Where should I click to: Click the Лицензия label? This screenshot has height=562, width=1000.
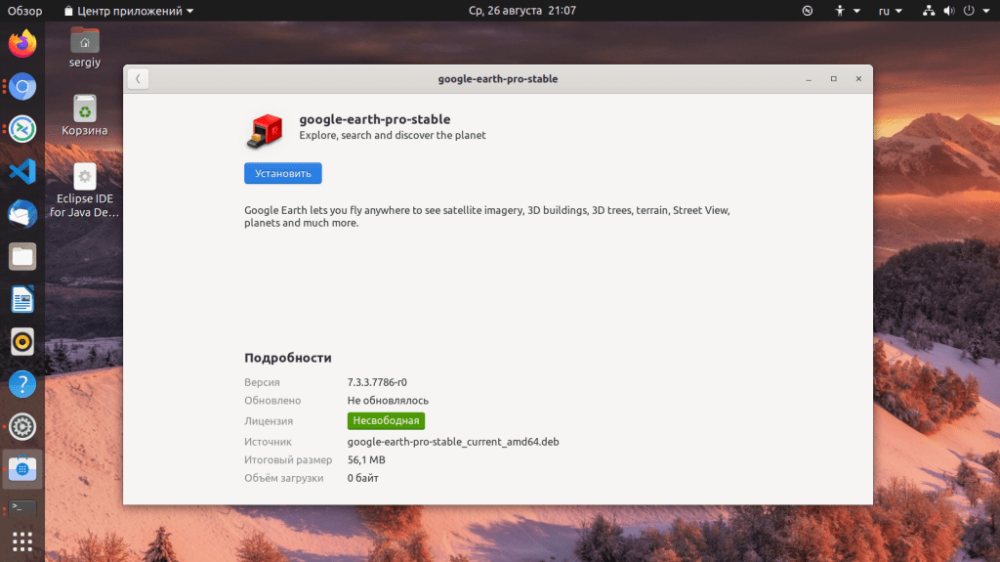point(268,421)
